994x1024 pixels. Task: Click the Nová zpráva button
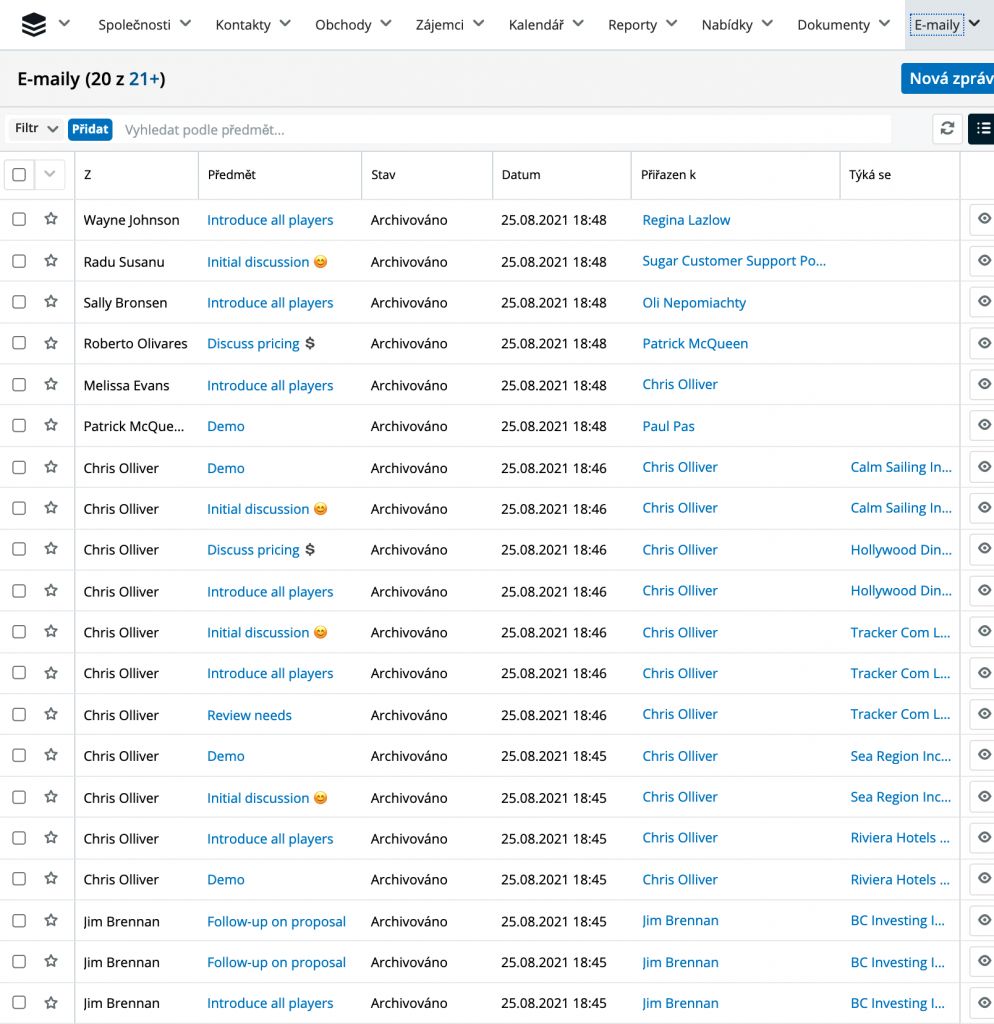(x=948, y=79)
